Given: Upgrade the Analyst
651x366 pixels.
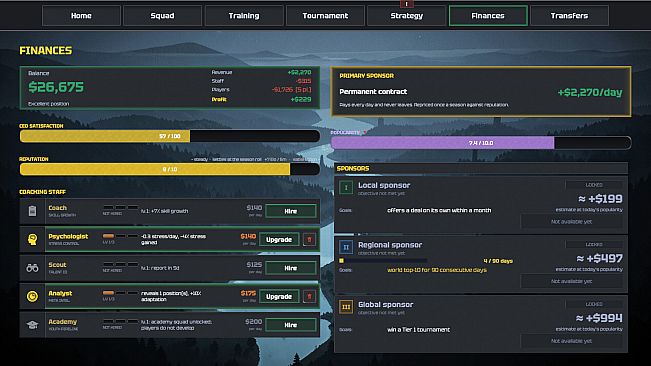Looking at the screenshot, I should click(x=279, y=296).
